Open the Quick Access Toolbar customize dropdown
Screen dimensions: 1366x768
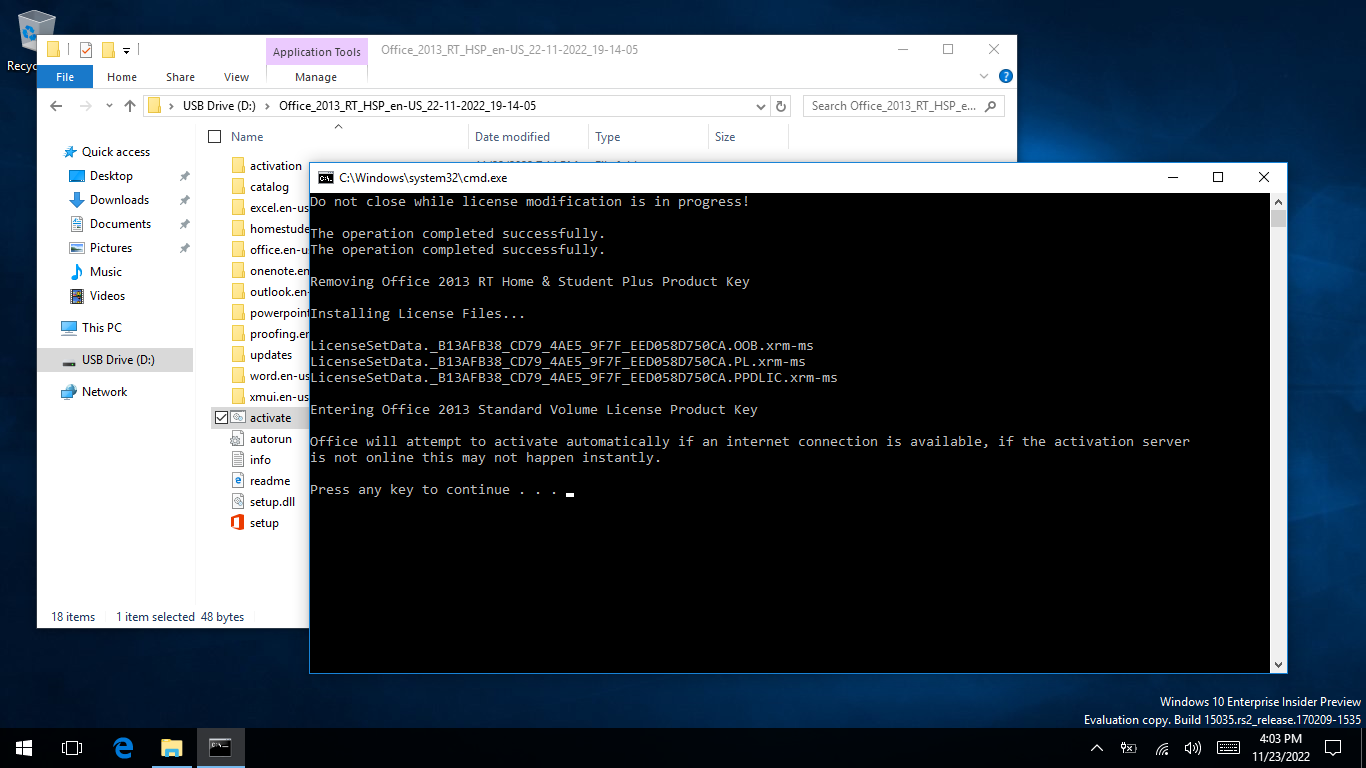pos(126,50)
